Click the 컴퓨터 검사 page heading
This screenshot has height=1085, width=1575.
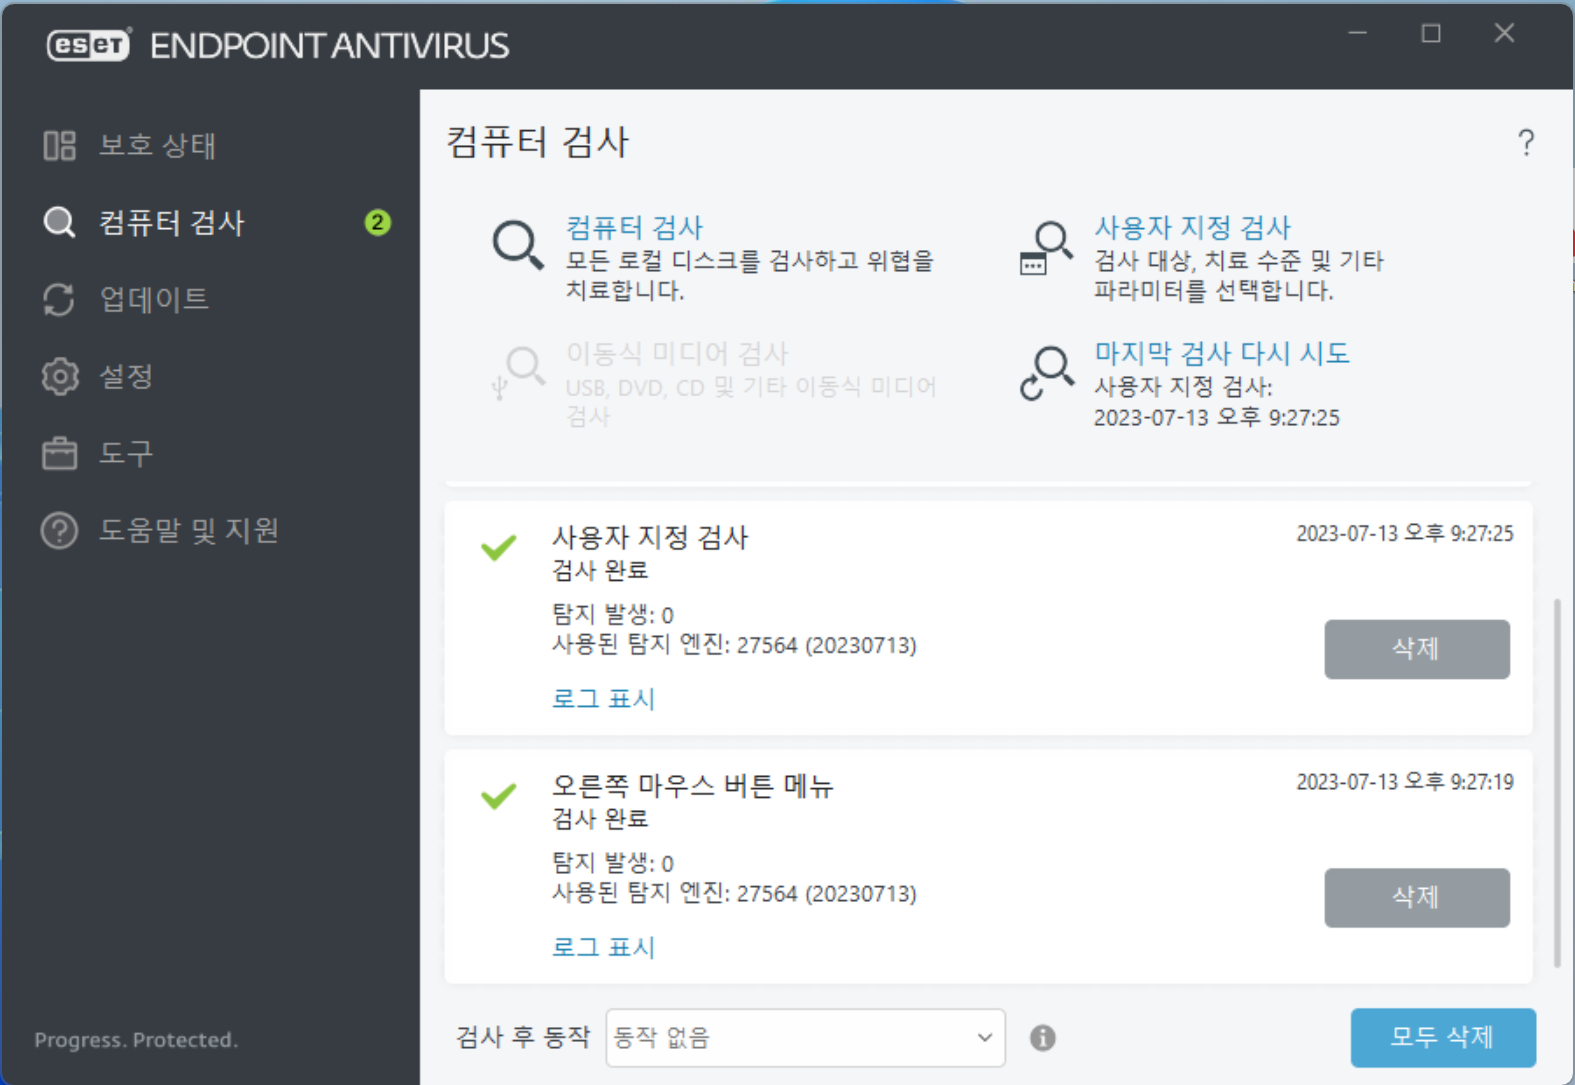click(537, 141)
